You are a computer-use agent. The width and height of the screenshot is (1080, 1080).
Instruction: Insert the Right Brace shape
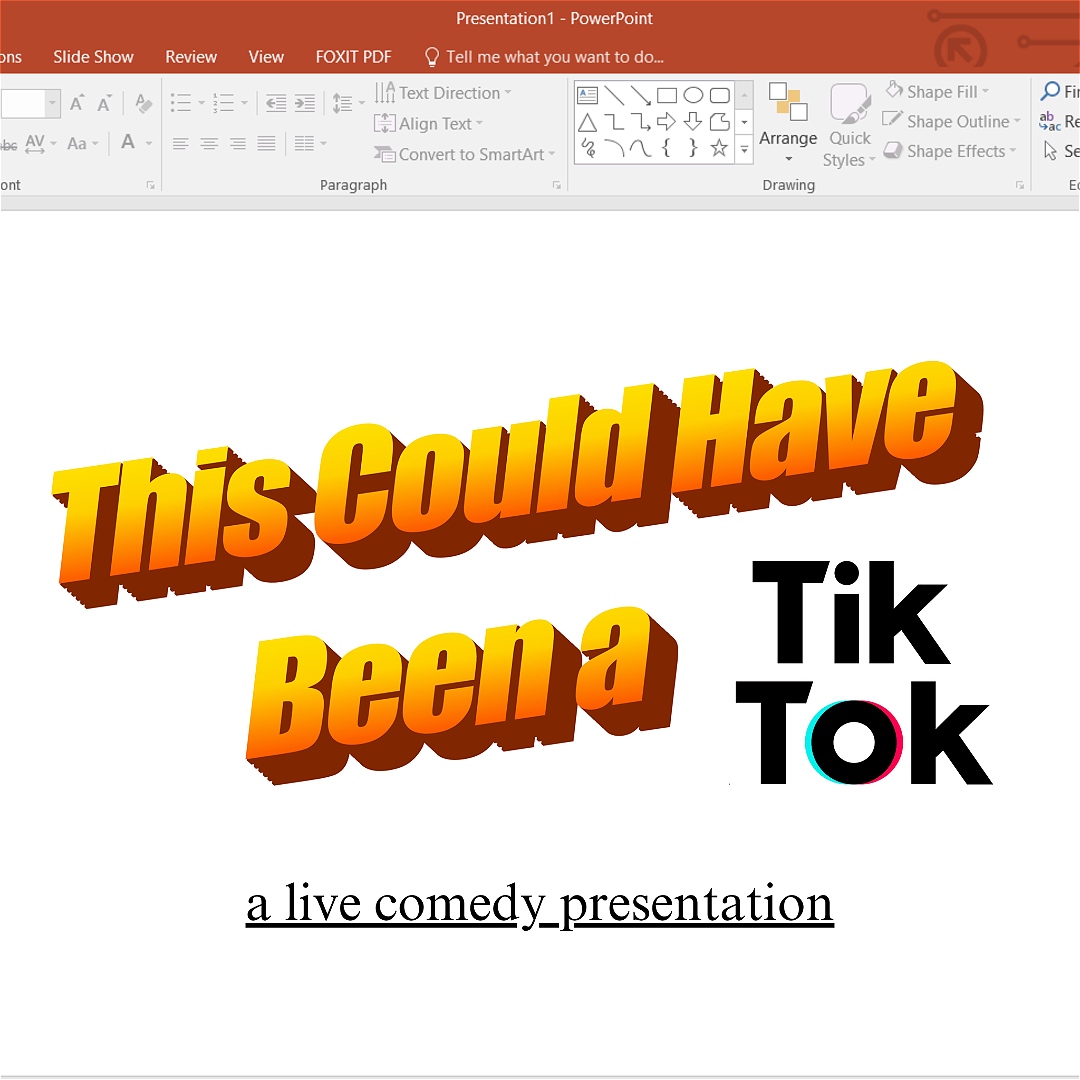[x=693, y=147]
